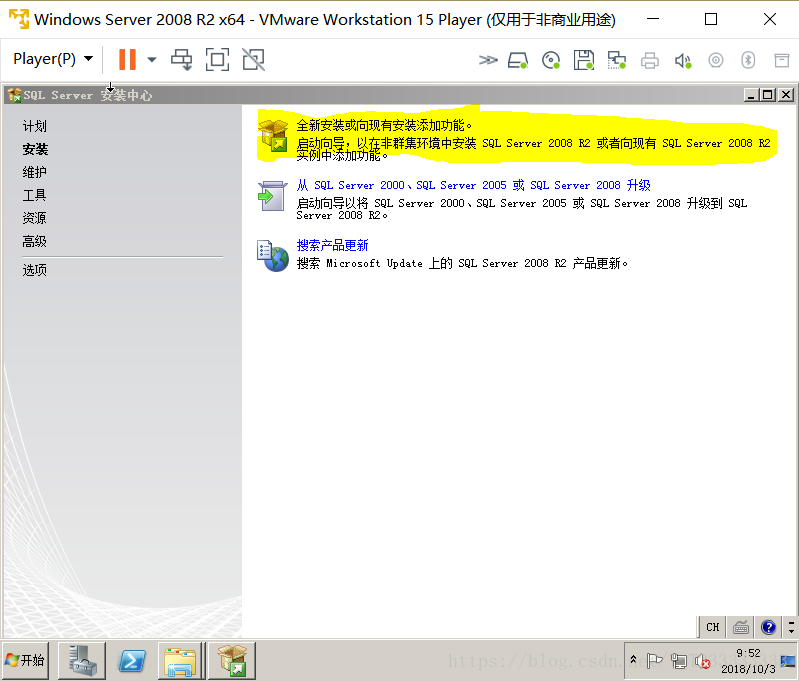Click the sound card device icon
The image size is (799, 681).
click(683, 61)
